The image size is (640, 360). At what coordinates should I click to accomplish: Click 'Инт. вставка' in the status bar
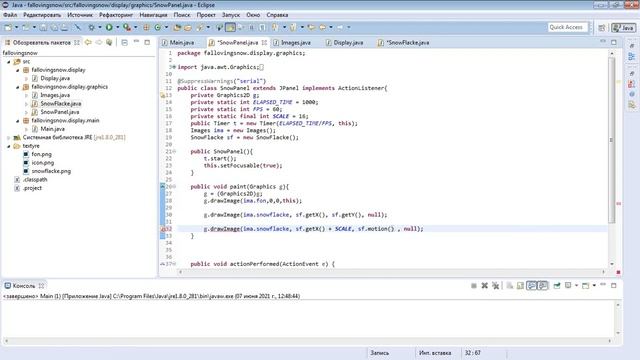tap(435, 353)
